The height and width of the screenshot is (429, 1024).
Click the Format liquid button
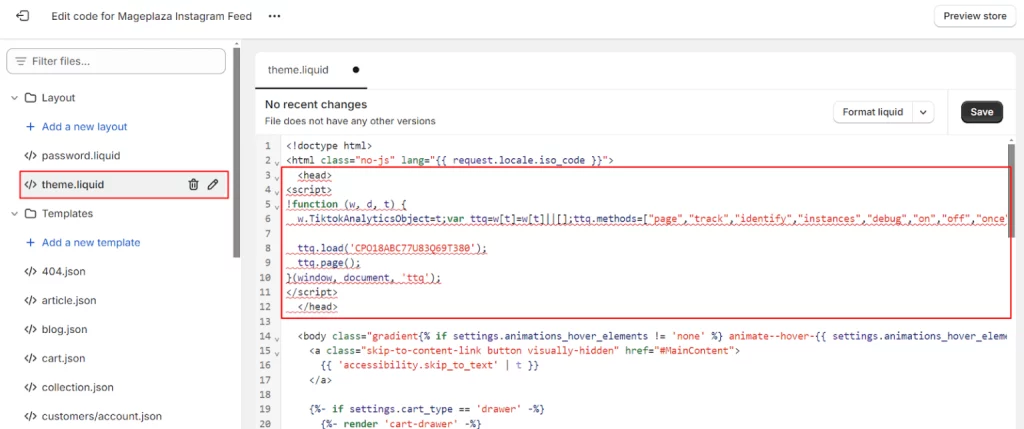[872, 112]
